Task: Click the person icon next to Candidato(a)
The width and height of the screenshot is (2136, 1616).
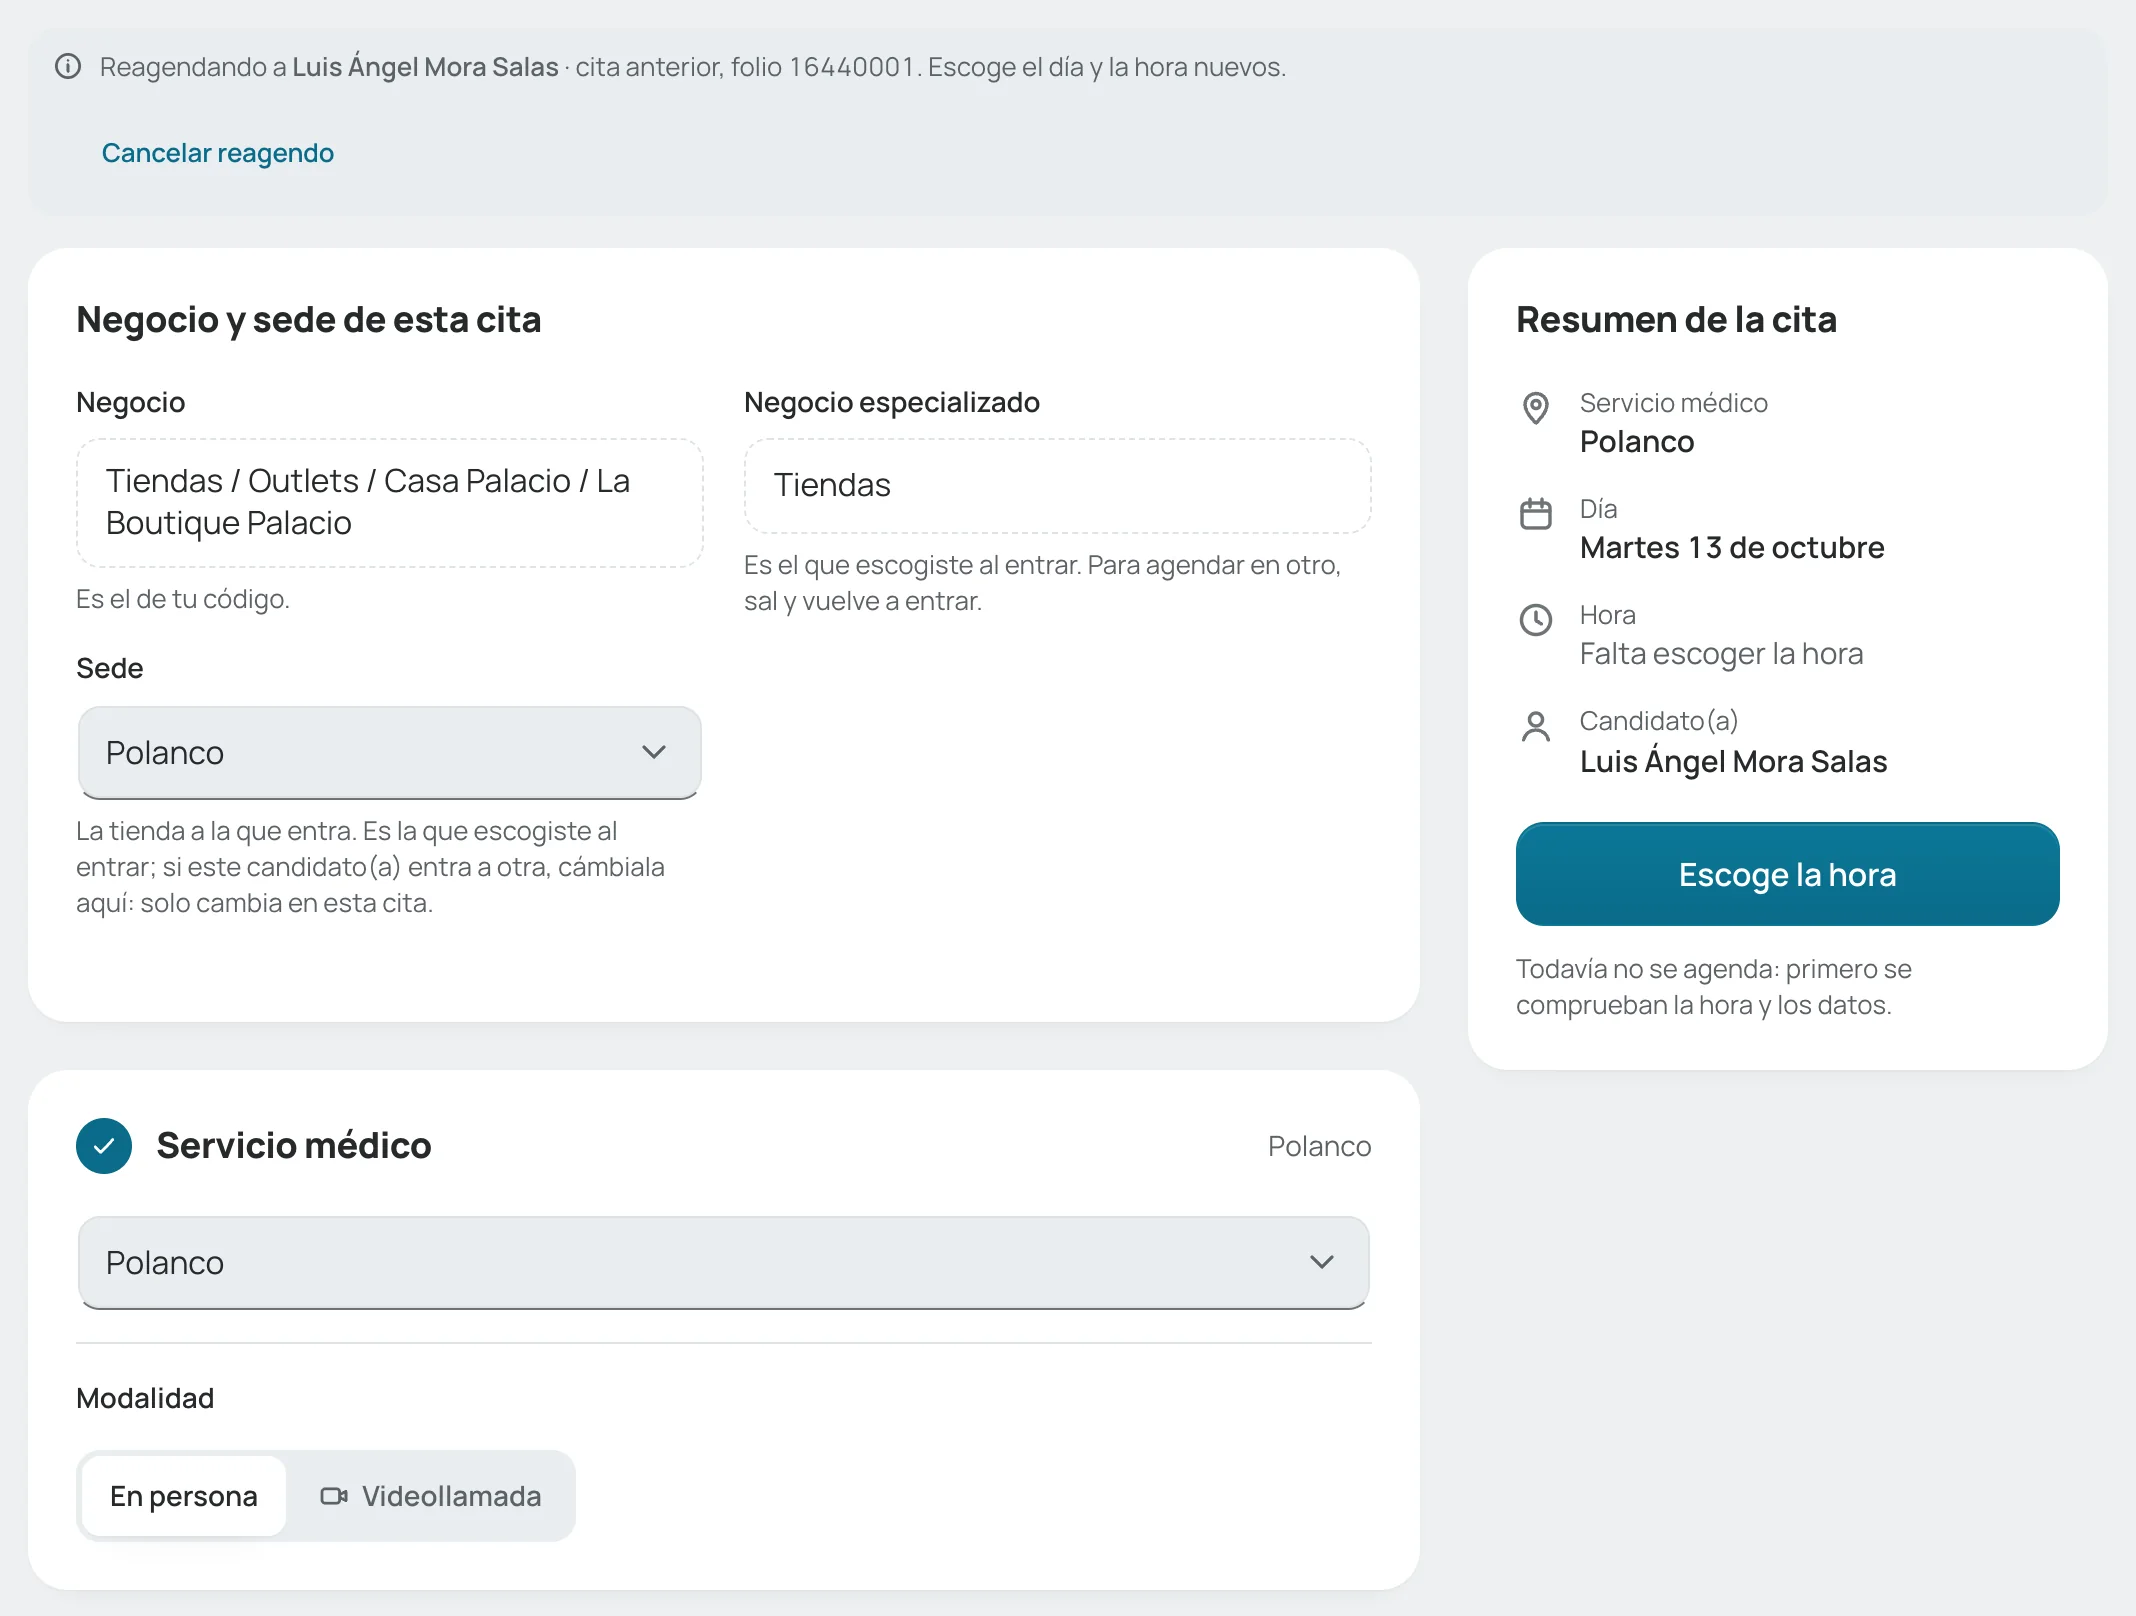Action: 1536,726
